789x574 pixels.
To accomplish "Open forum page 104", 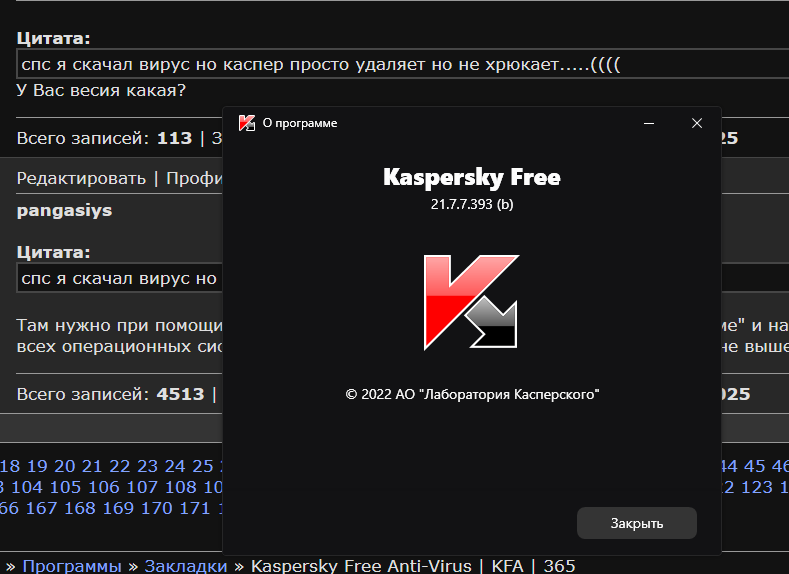I will point(29,487).
